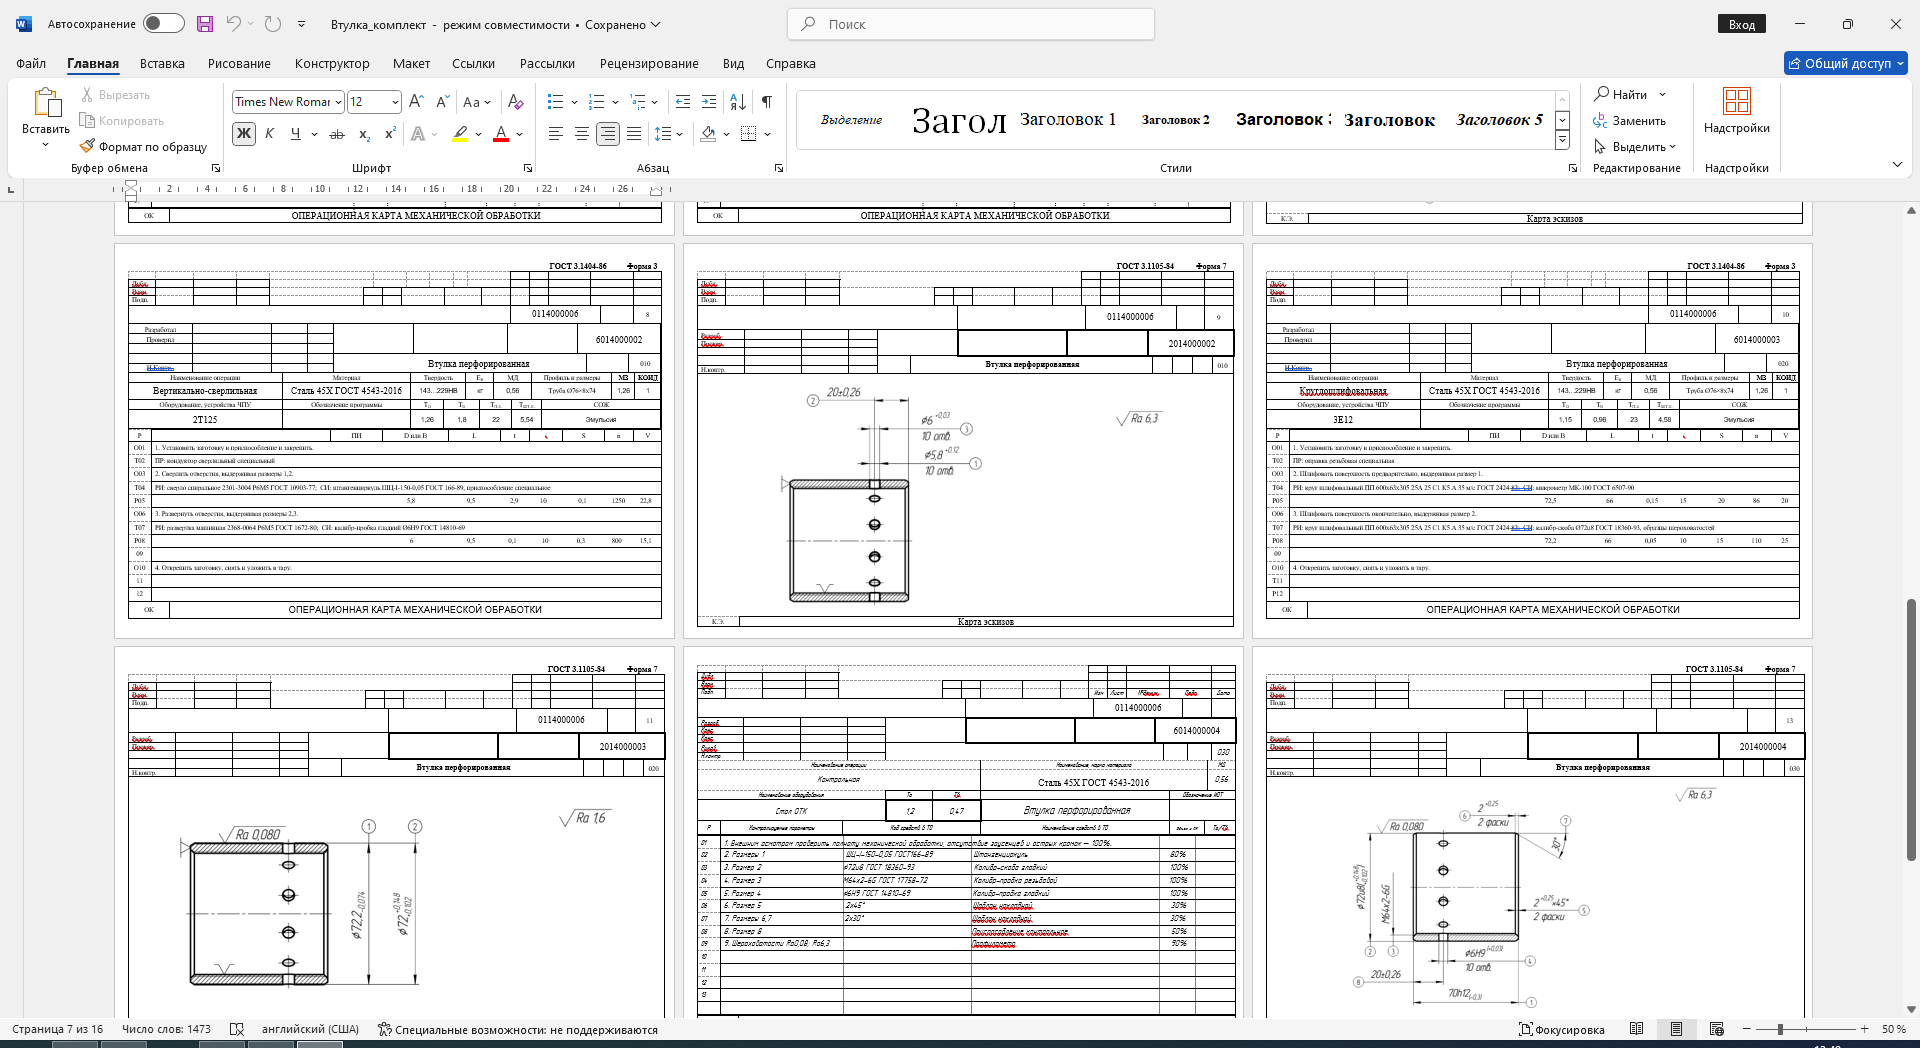This screenshot has height=1048, width=1920.
Task: Click the Sort A-Z icon
Action: point(738,102)
